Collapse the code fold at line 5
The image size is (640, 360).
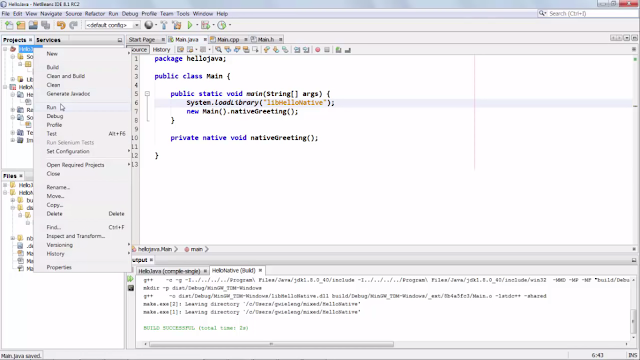click(147, 94)
